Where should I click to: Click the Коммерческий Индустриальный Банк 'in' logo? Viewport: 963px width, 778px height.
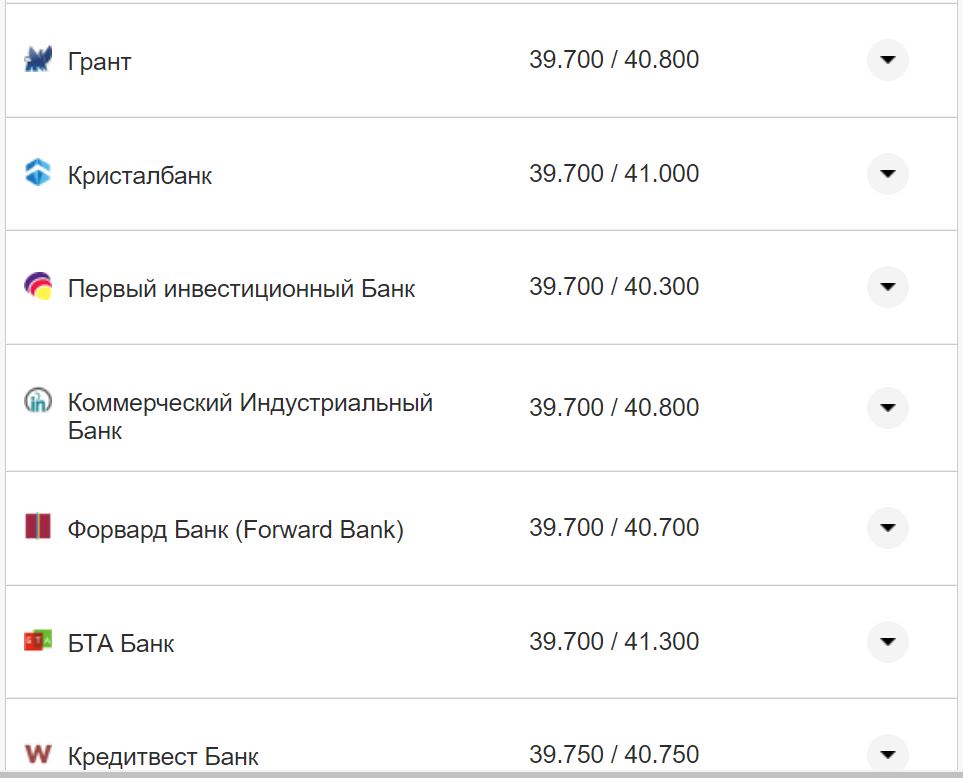(36, 401)
